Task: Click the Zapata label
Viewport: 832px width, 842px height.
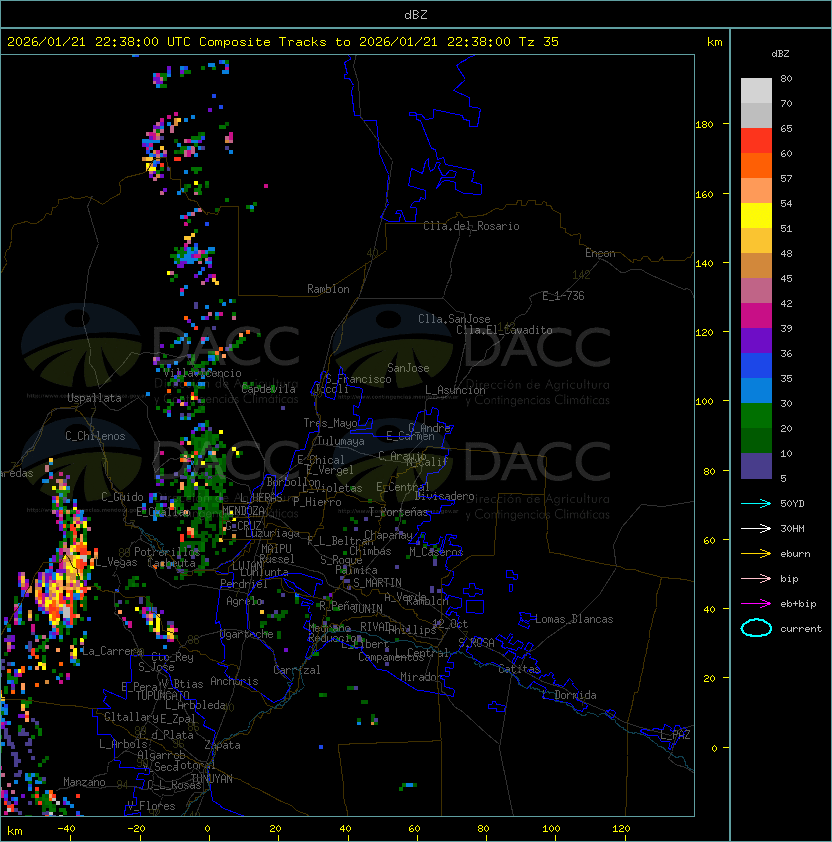Action: click(x=222, y=745)
